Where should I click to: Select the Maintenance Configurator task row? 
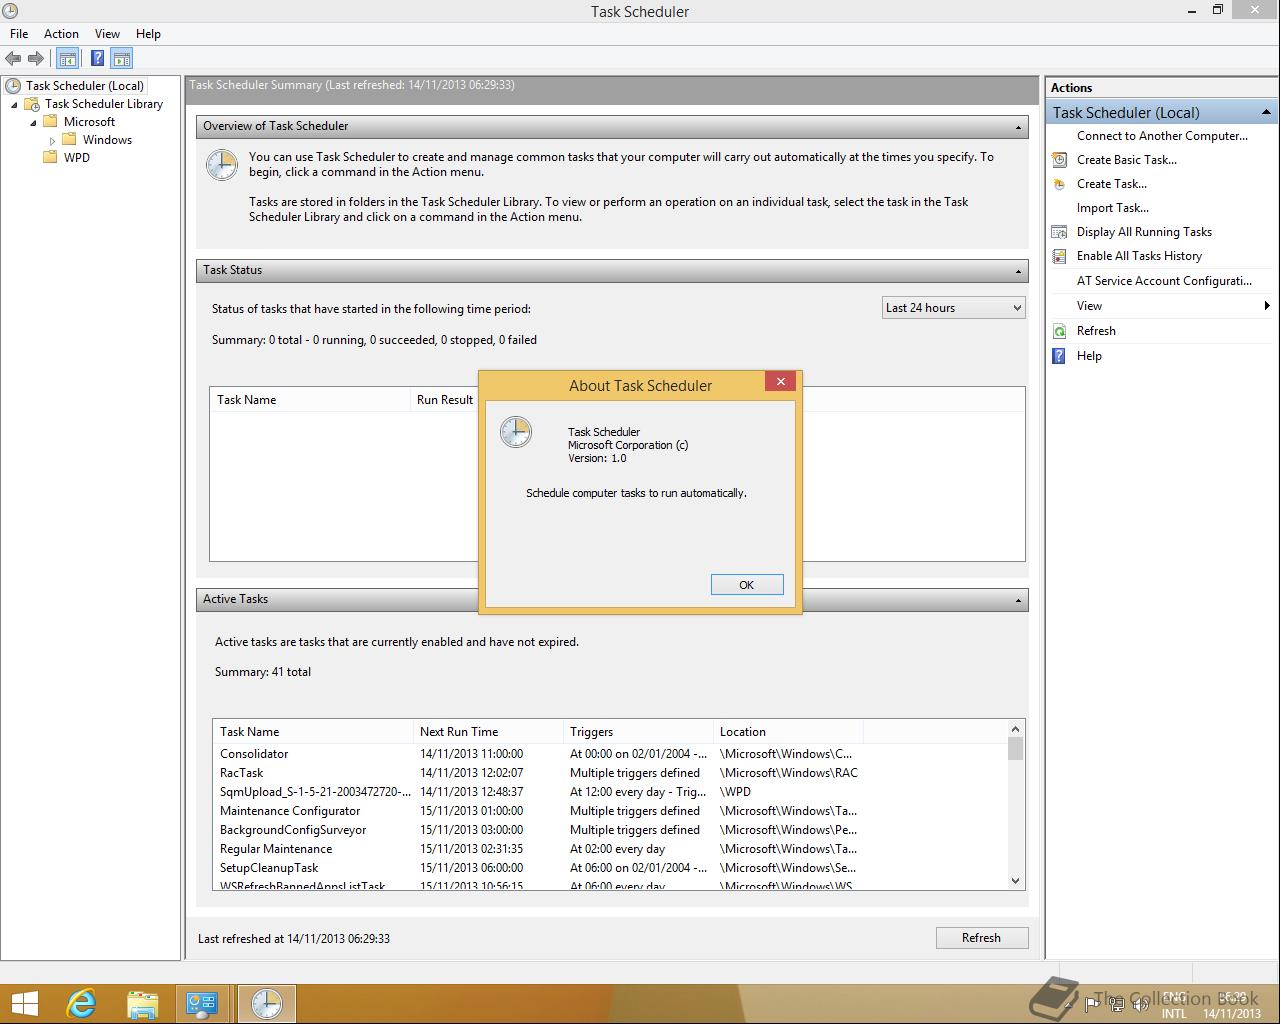coord(610,811)
